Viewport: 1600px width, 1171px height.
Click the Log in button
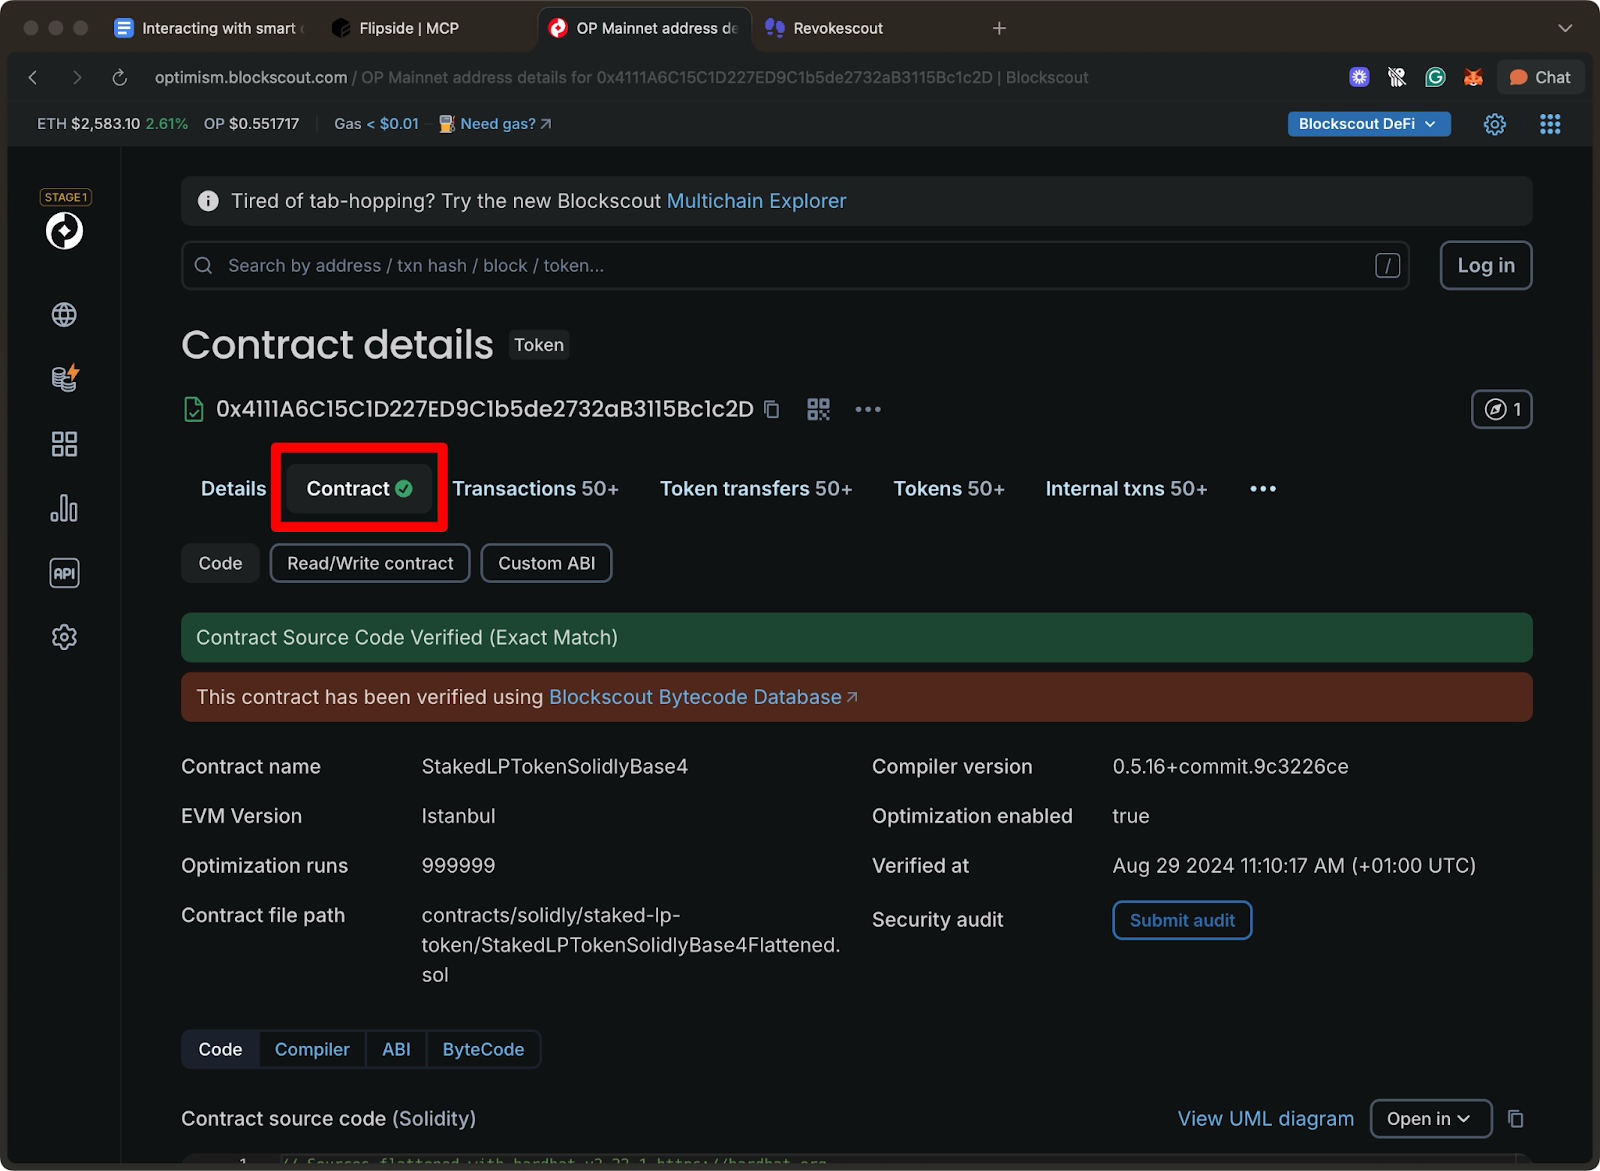pos(1485,265)
